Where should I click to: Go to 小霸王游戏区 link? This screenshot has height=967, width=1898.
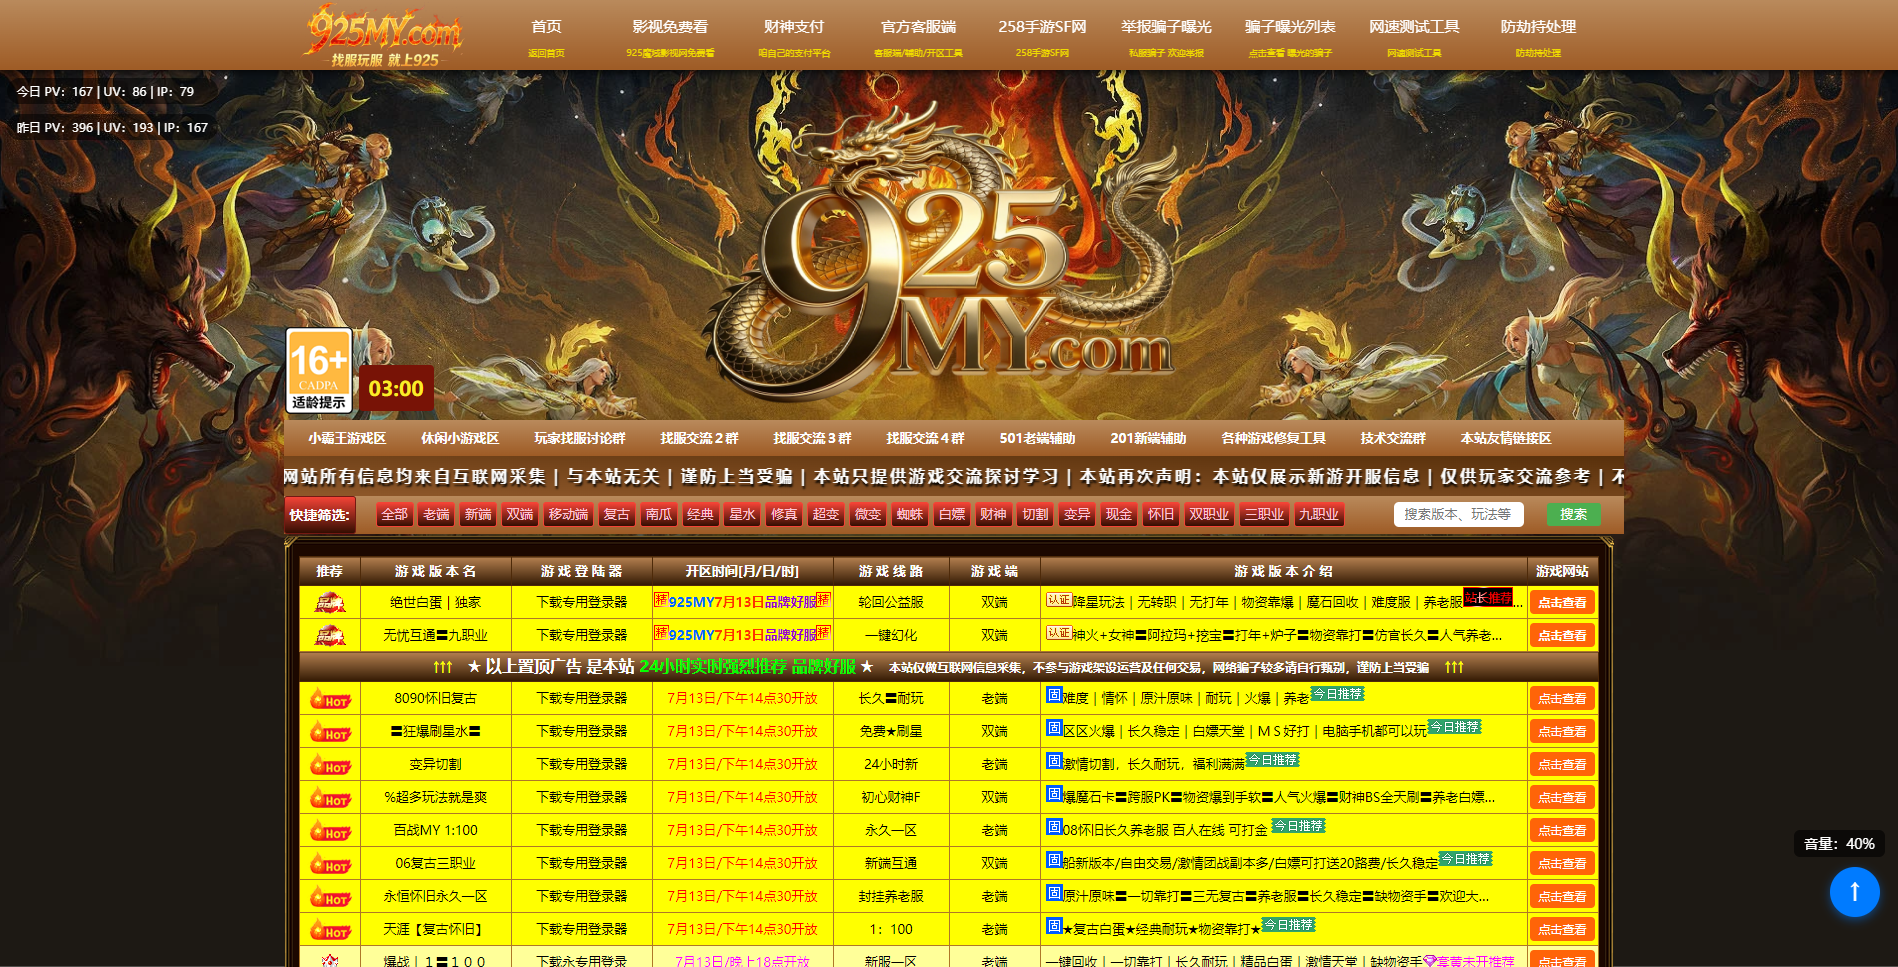coord(347,438)
